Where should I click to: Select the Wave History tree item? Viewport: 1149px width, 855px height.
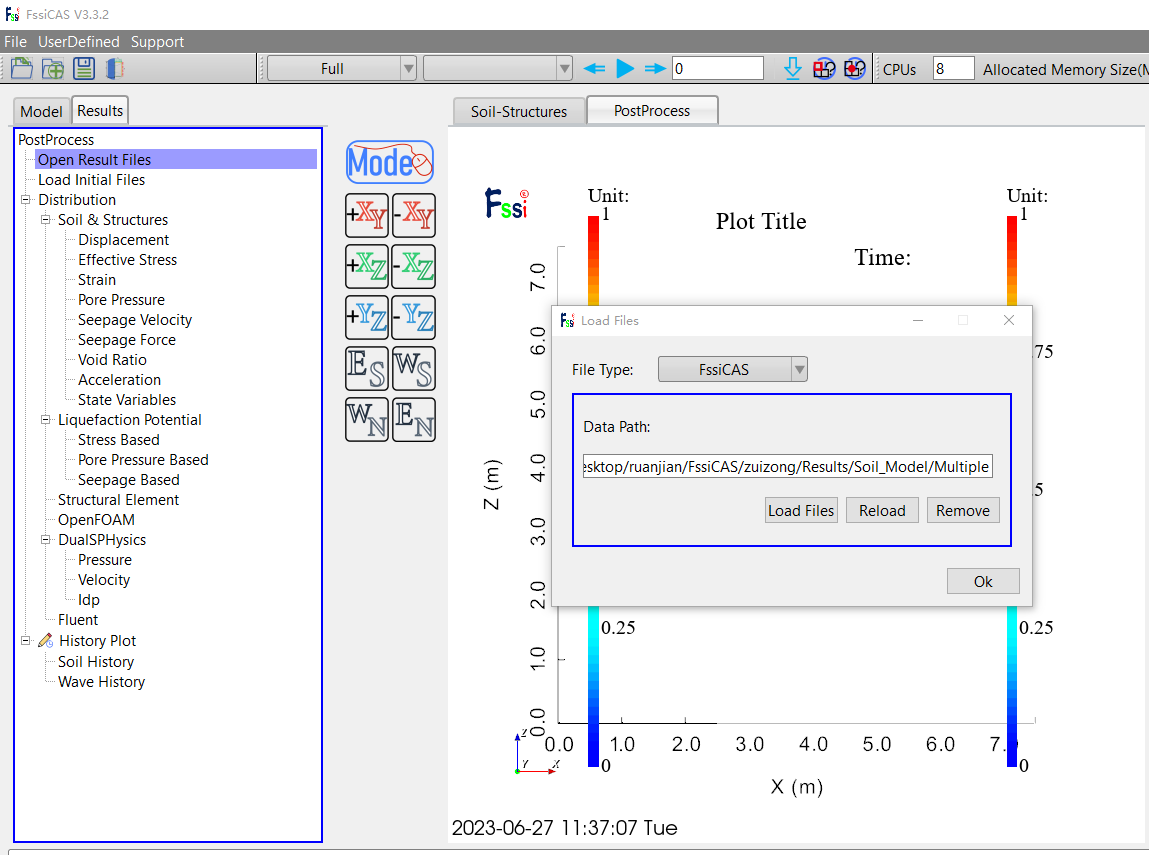point(101,681)
